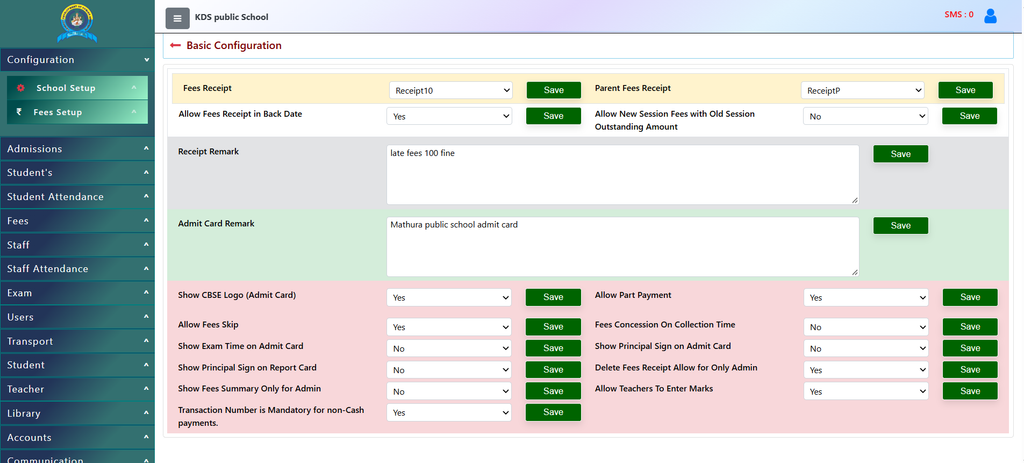Open Show Exam Time on Admit Card dropdown

click(449, 348)
